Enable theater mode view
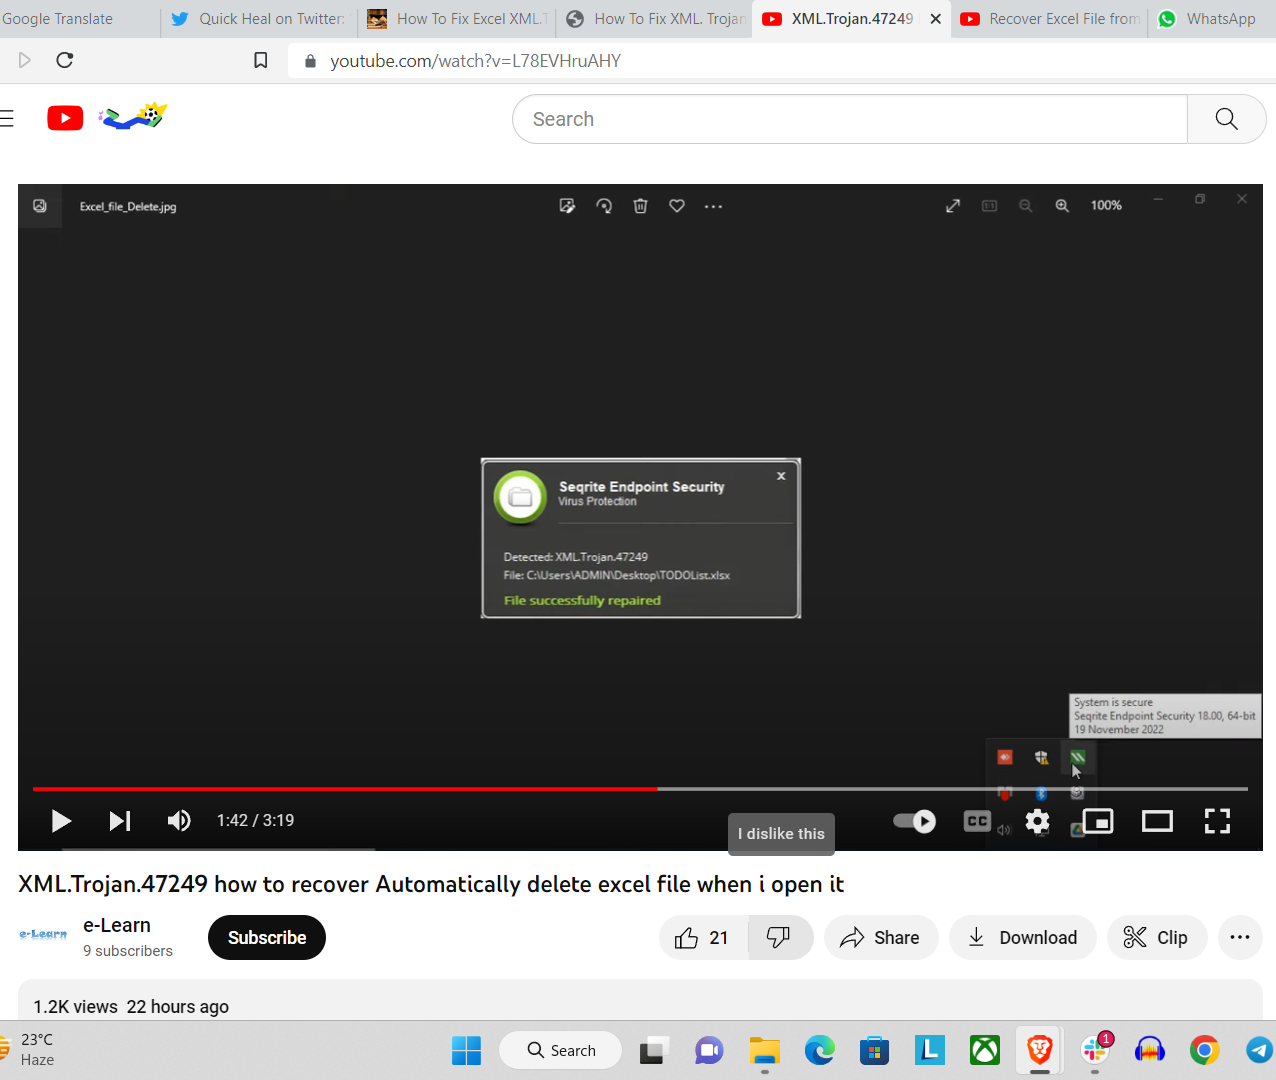The width and height of the screenshot is (1276, 1080). click(x=1157, y=821)
